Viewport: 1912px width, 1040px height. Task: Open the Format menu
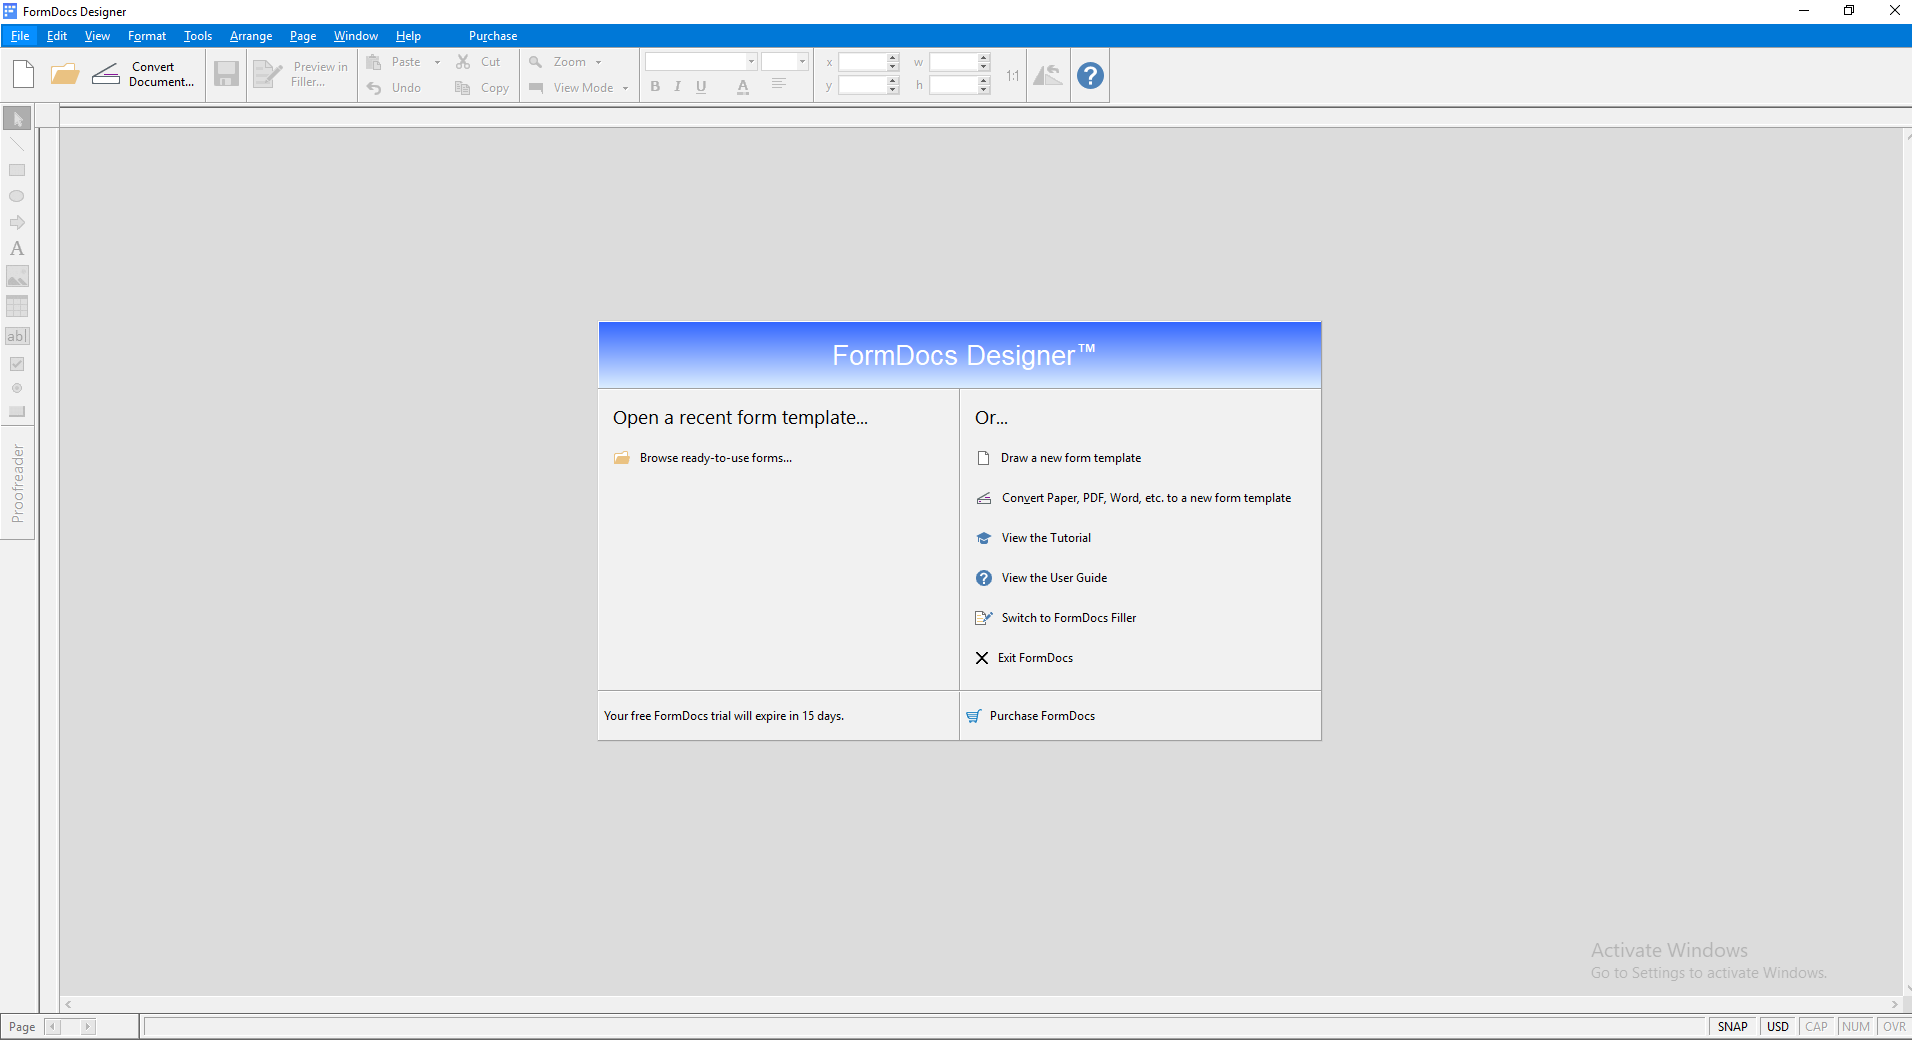coord(147,36)
